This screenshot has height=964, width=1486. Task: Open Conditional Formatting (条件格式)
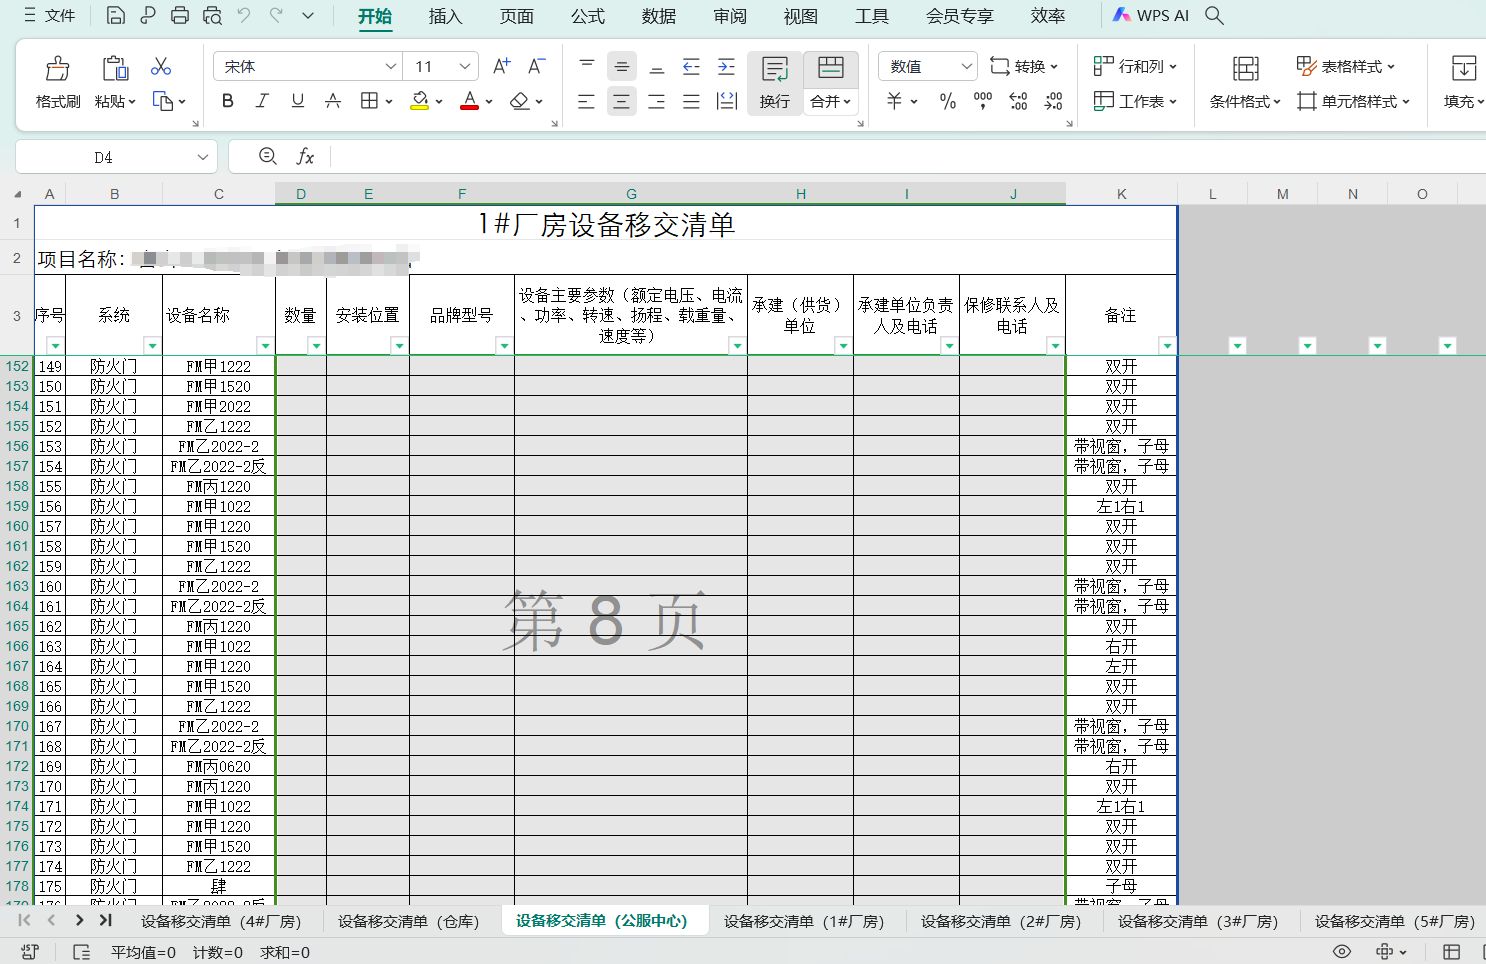(x=1245, y=82)
